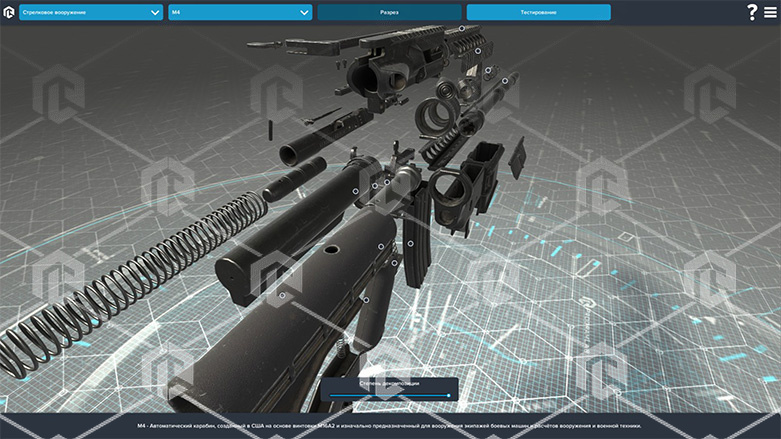Expand the Стрелковое вооружение category dropdown
781x439 pixels.
point(90,12)
